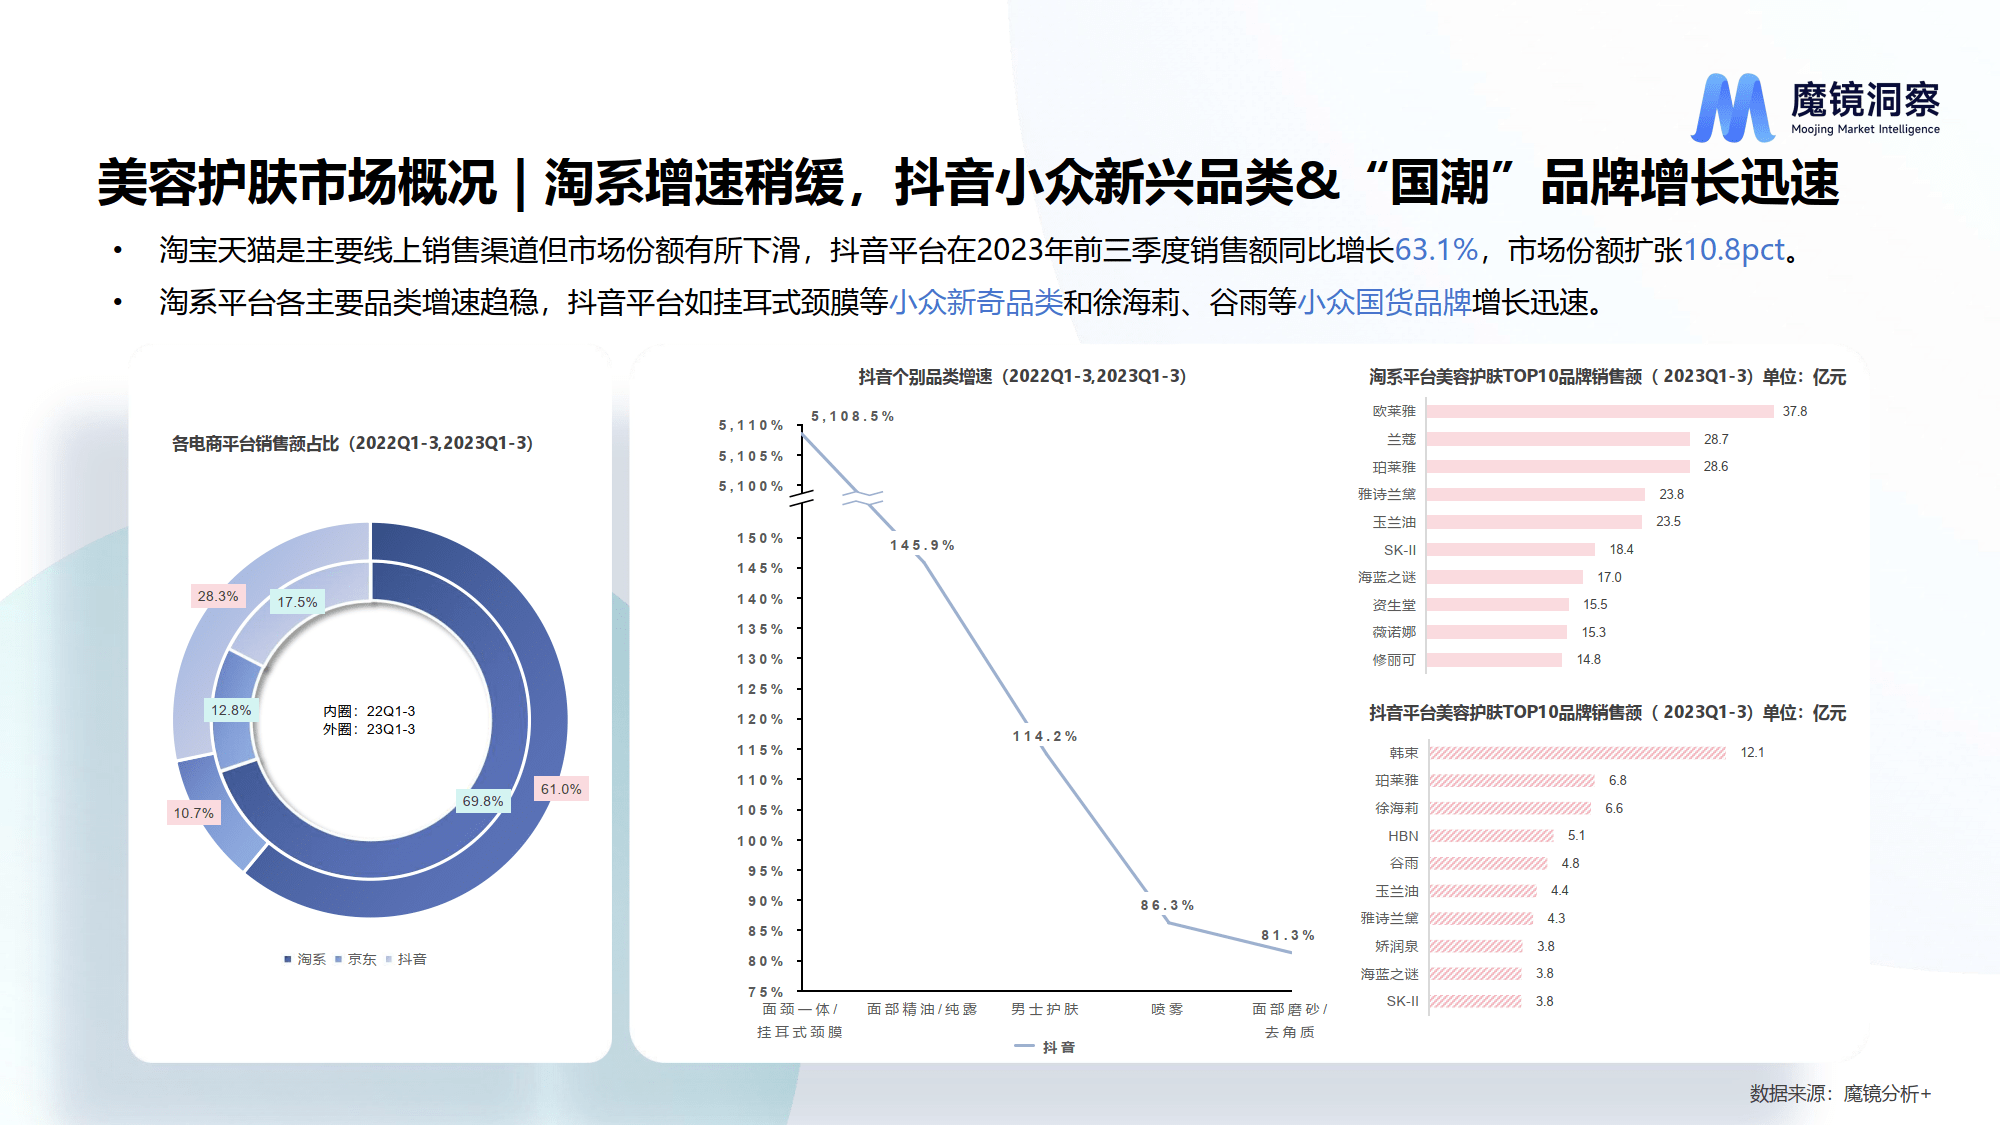Image resolution: width=2000 pixels, height=1125 pixels.
Task: Click the 挂耳式颈膜 axis label
Action: coord(800,1032)
